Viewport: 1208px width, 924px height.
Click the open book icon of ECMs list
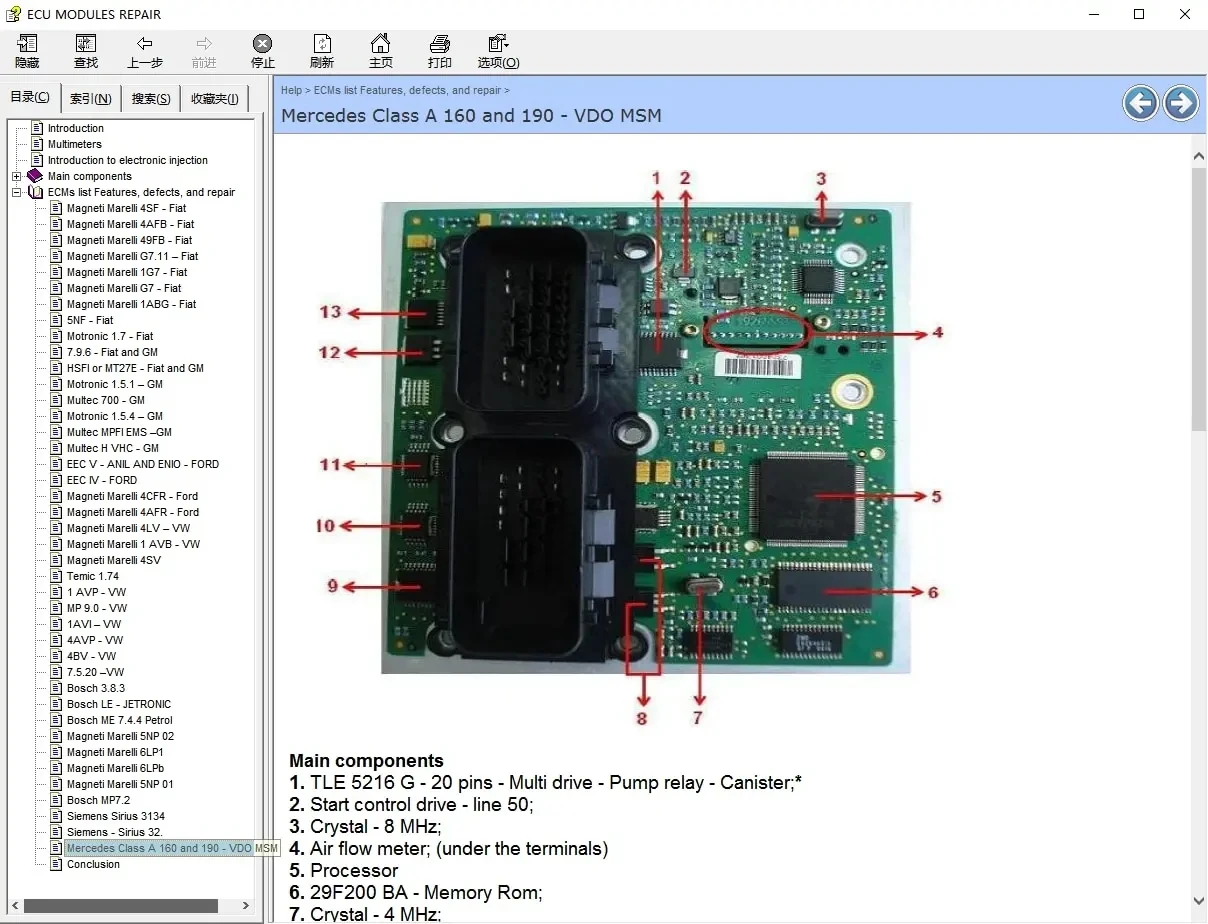click(x=35, y=192)
